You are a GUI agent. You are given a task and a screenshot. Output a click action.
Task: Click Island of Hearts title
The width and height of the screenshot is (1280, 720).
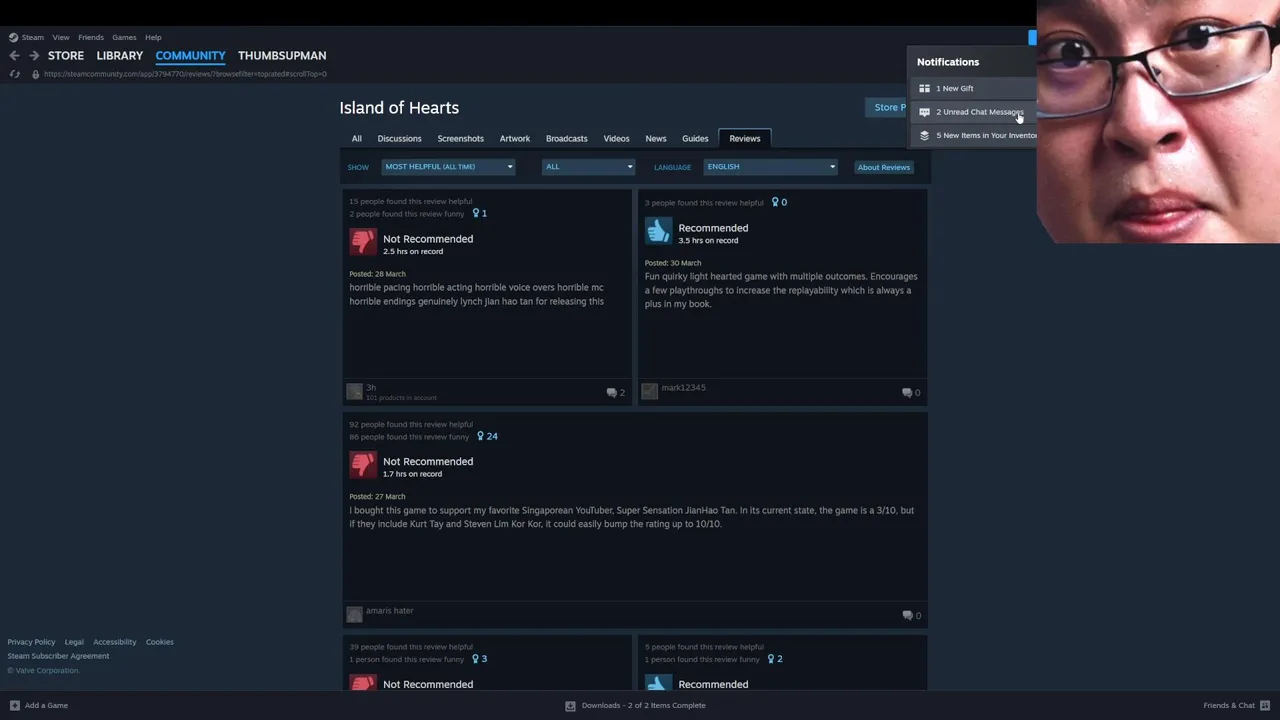[399, 108]
